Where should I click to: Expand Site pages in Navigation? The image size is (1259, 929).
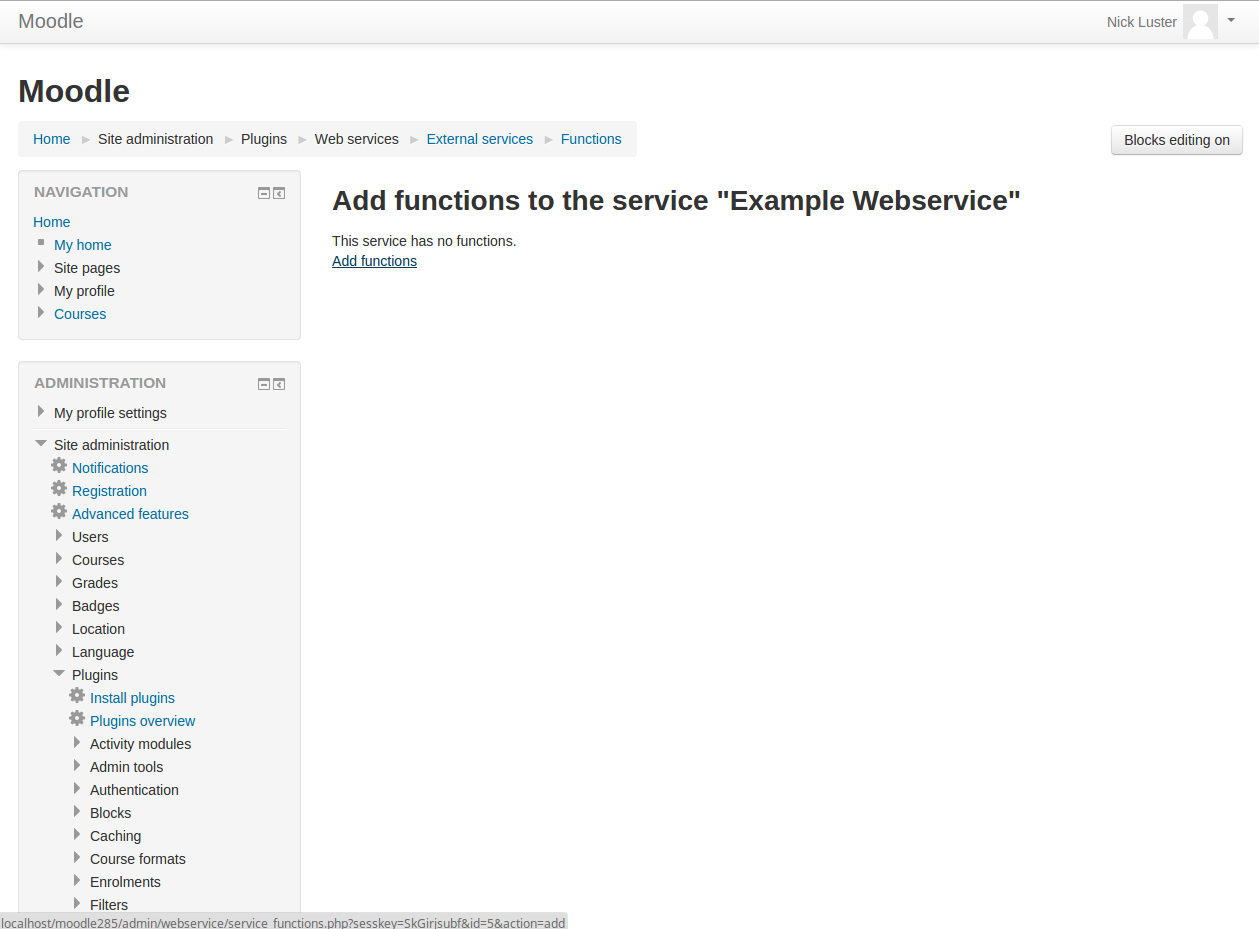tap(41, 267)
